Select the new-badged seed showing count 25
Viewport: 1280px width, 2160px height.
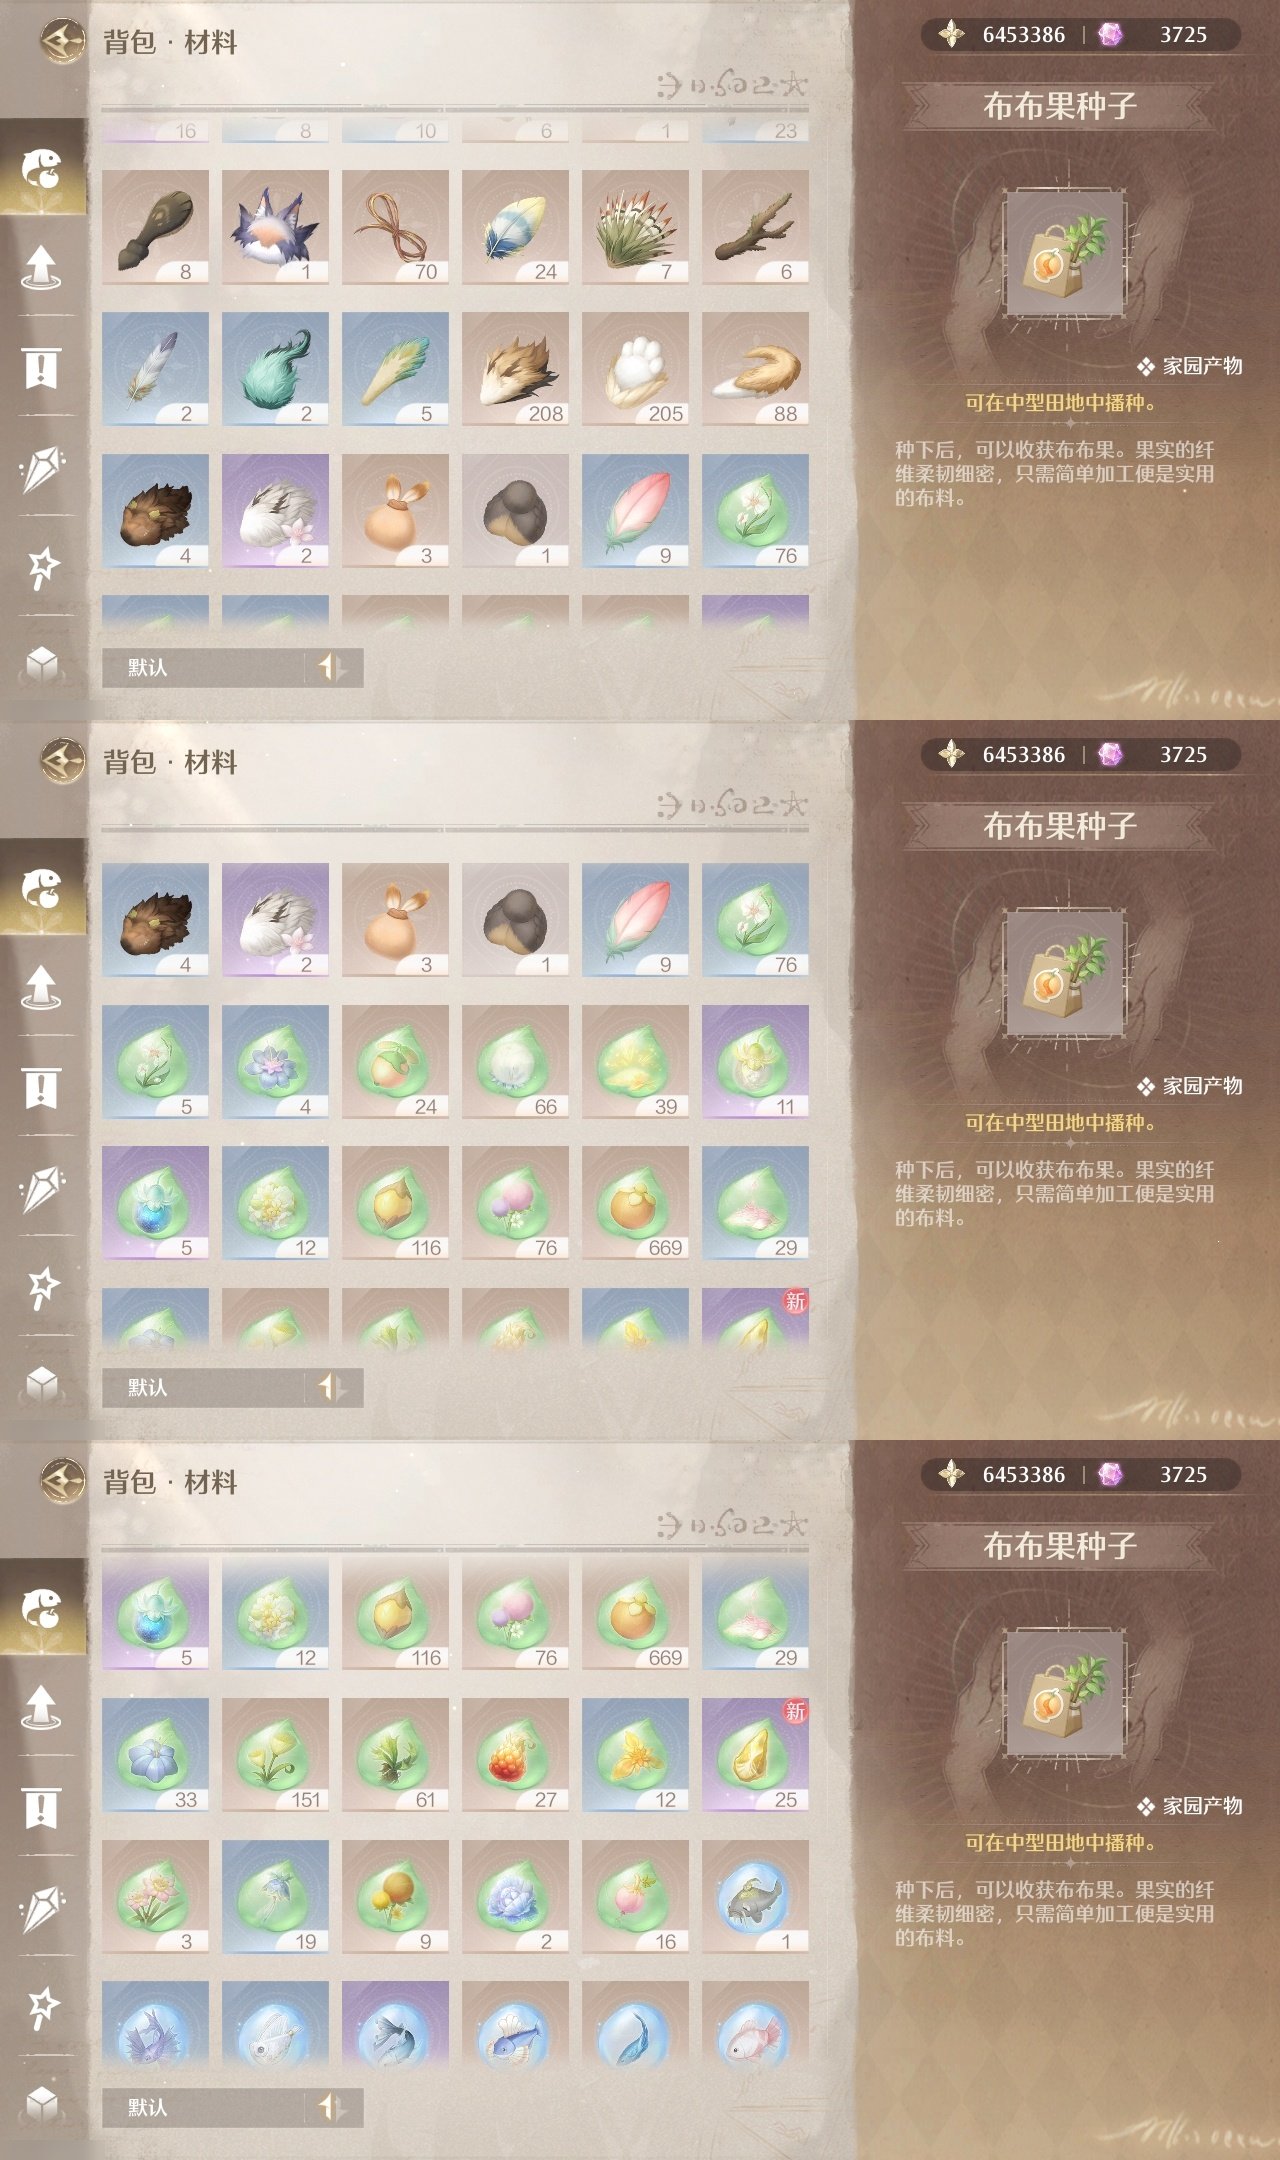point(755,1755)
